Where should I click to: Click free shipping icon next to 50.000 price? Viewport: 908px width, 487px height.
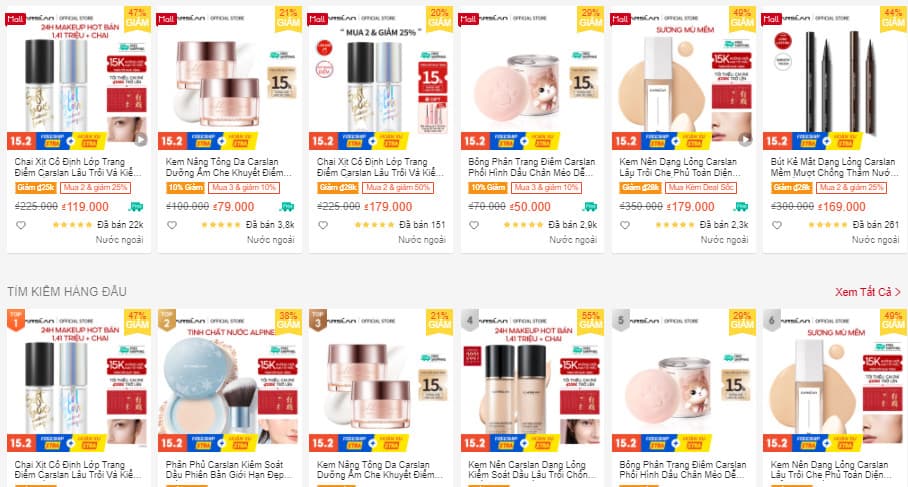590,206
